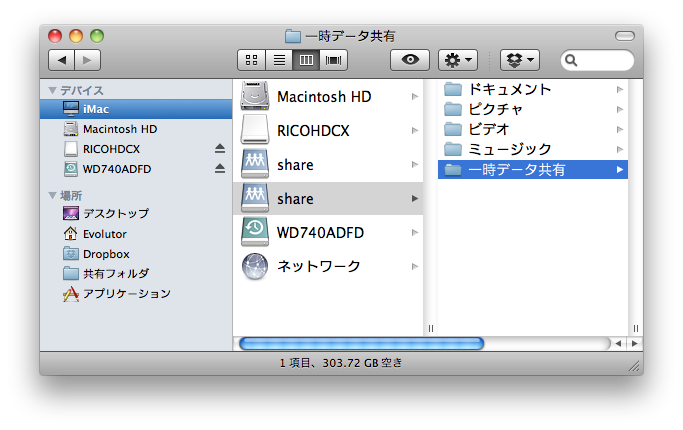This screenshot has height=430, width=683.
Task: Click the デスクトップ icon in the sidebar
Action: pyautogui.click(x=71, y=213)
